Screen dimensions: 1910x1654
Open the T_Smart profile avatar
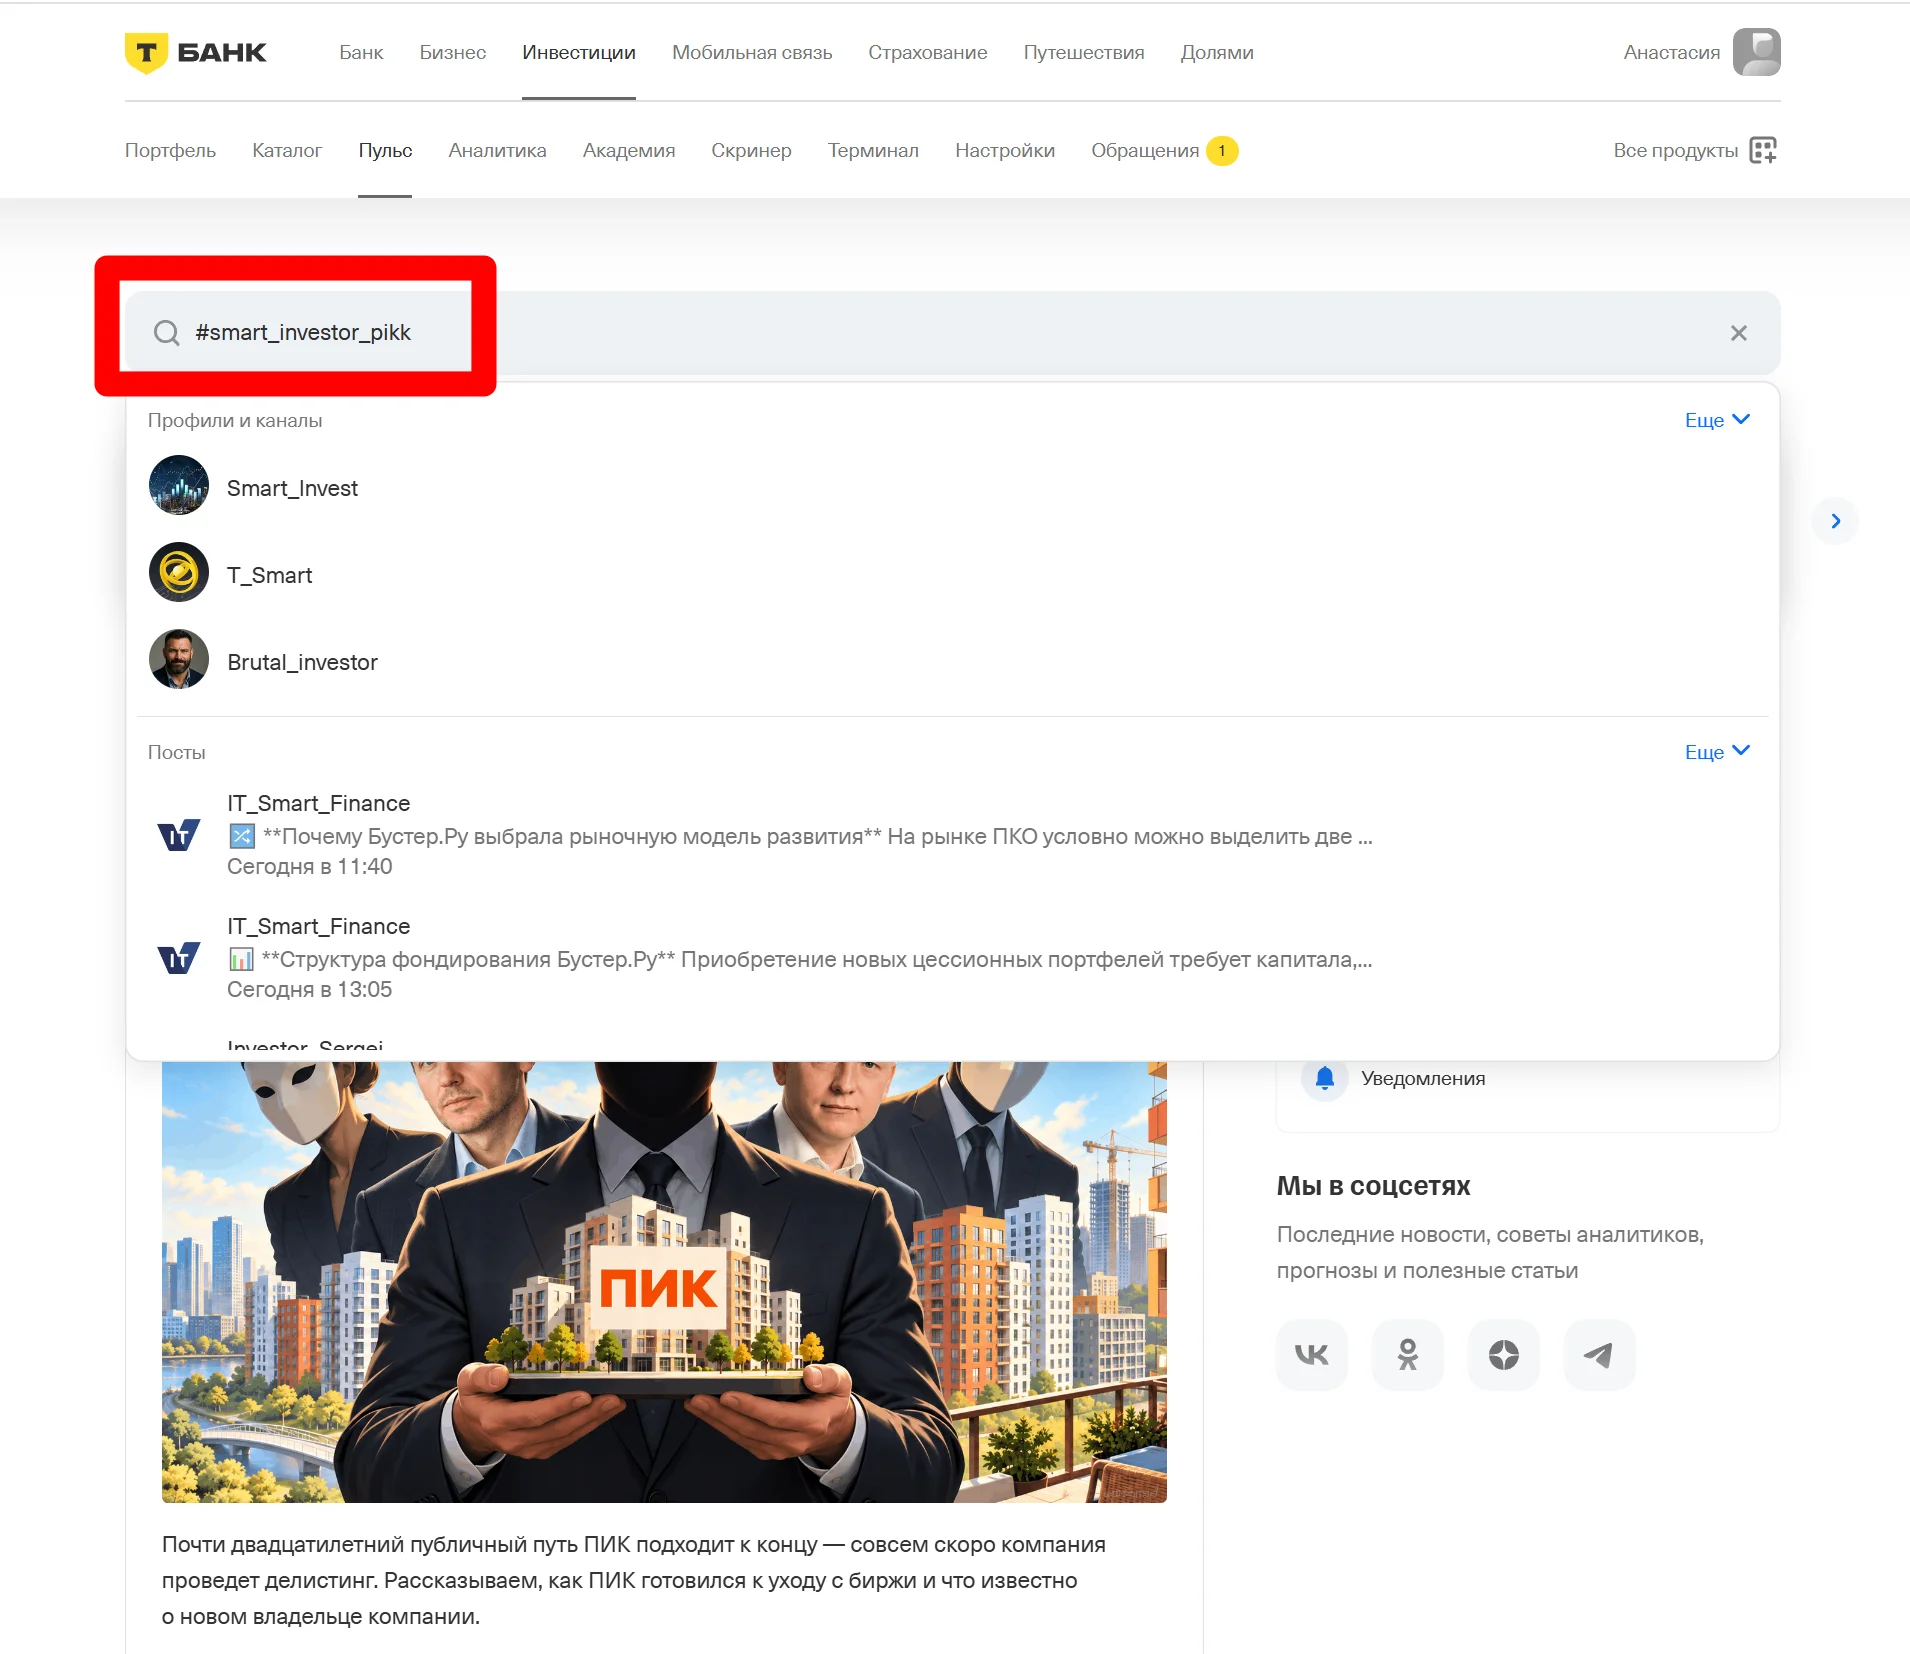[179, 573]
